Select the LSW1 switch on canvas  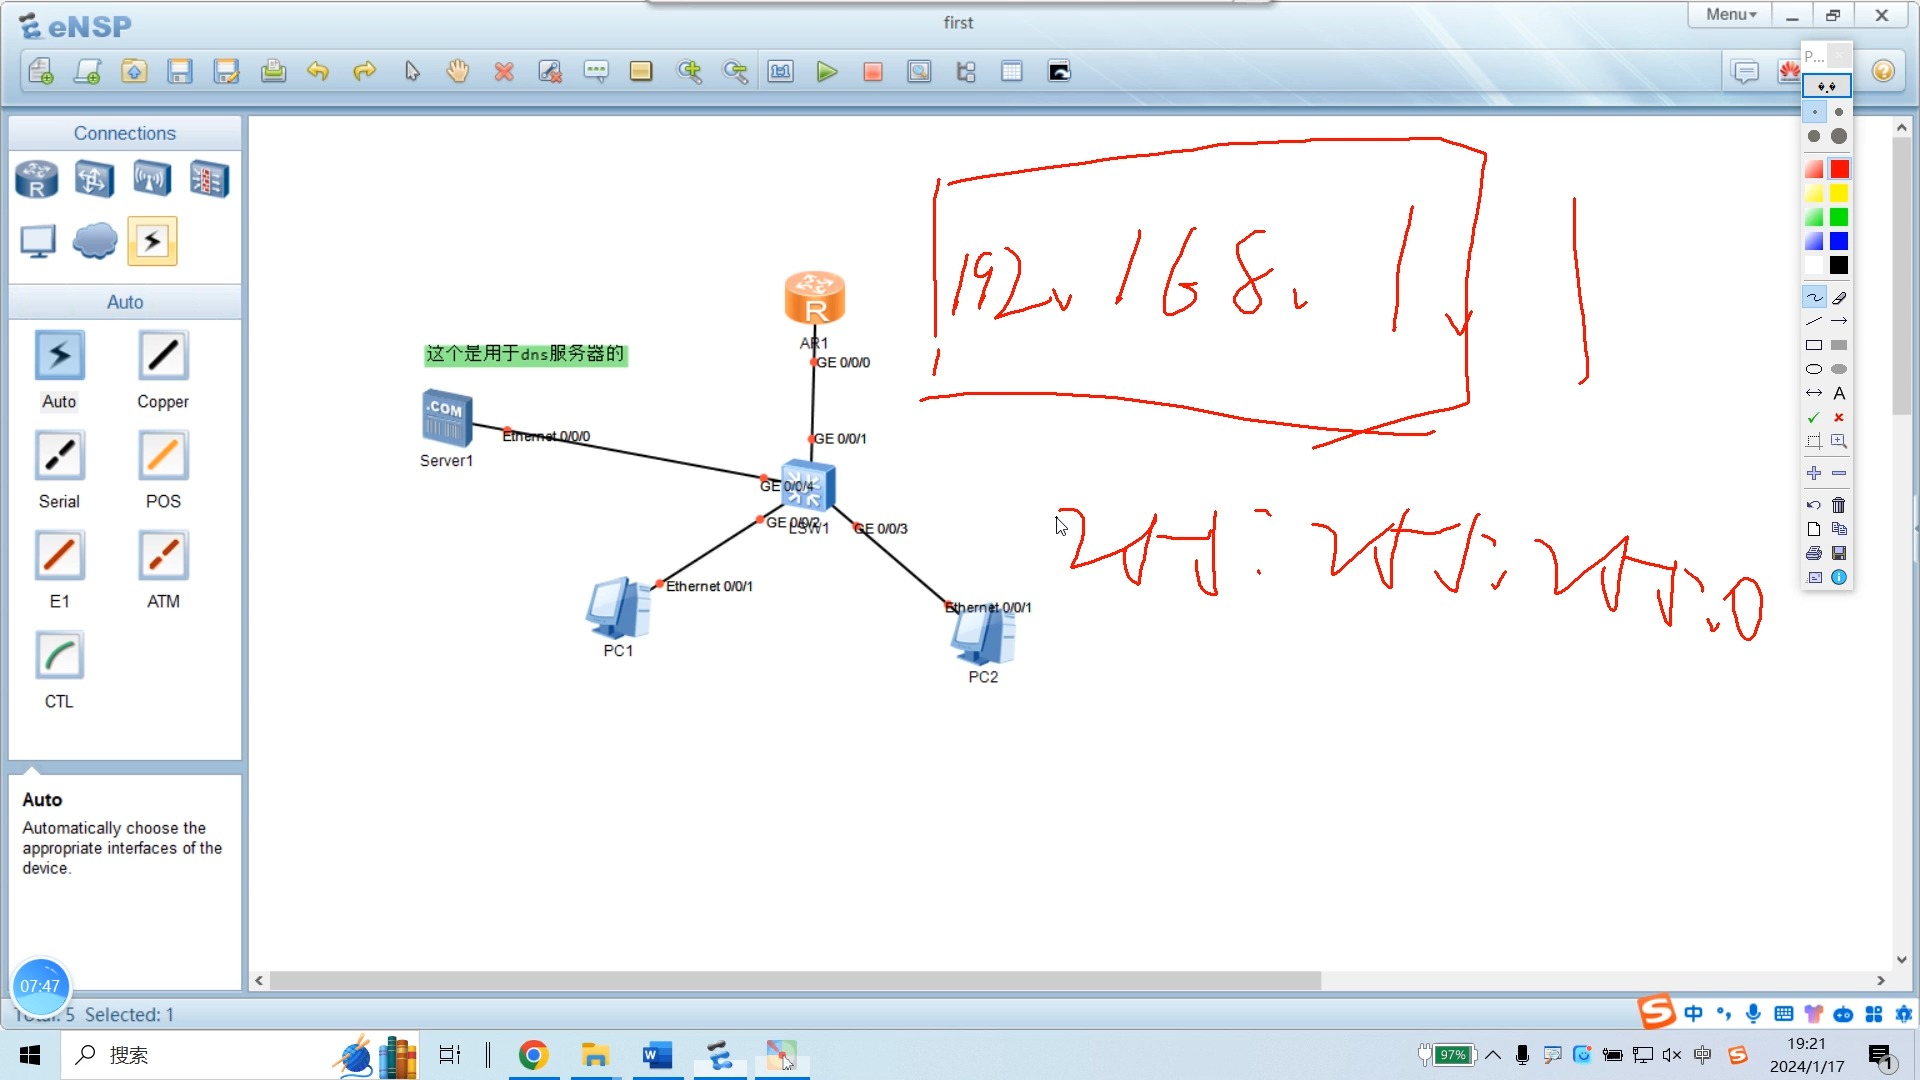808,486
